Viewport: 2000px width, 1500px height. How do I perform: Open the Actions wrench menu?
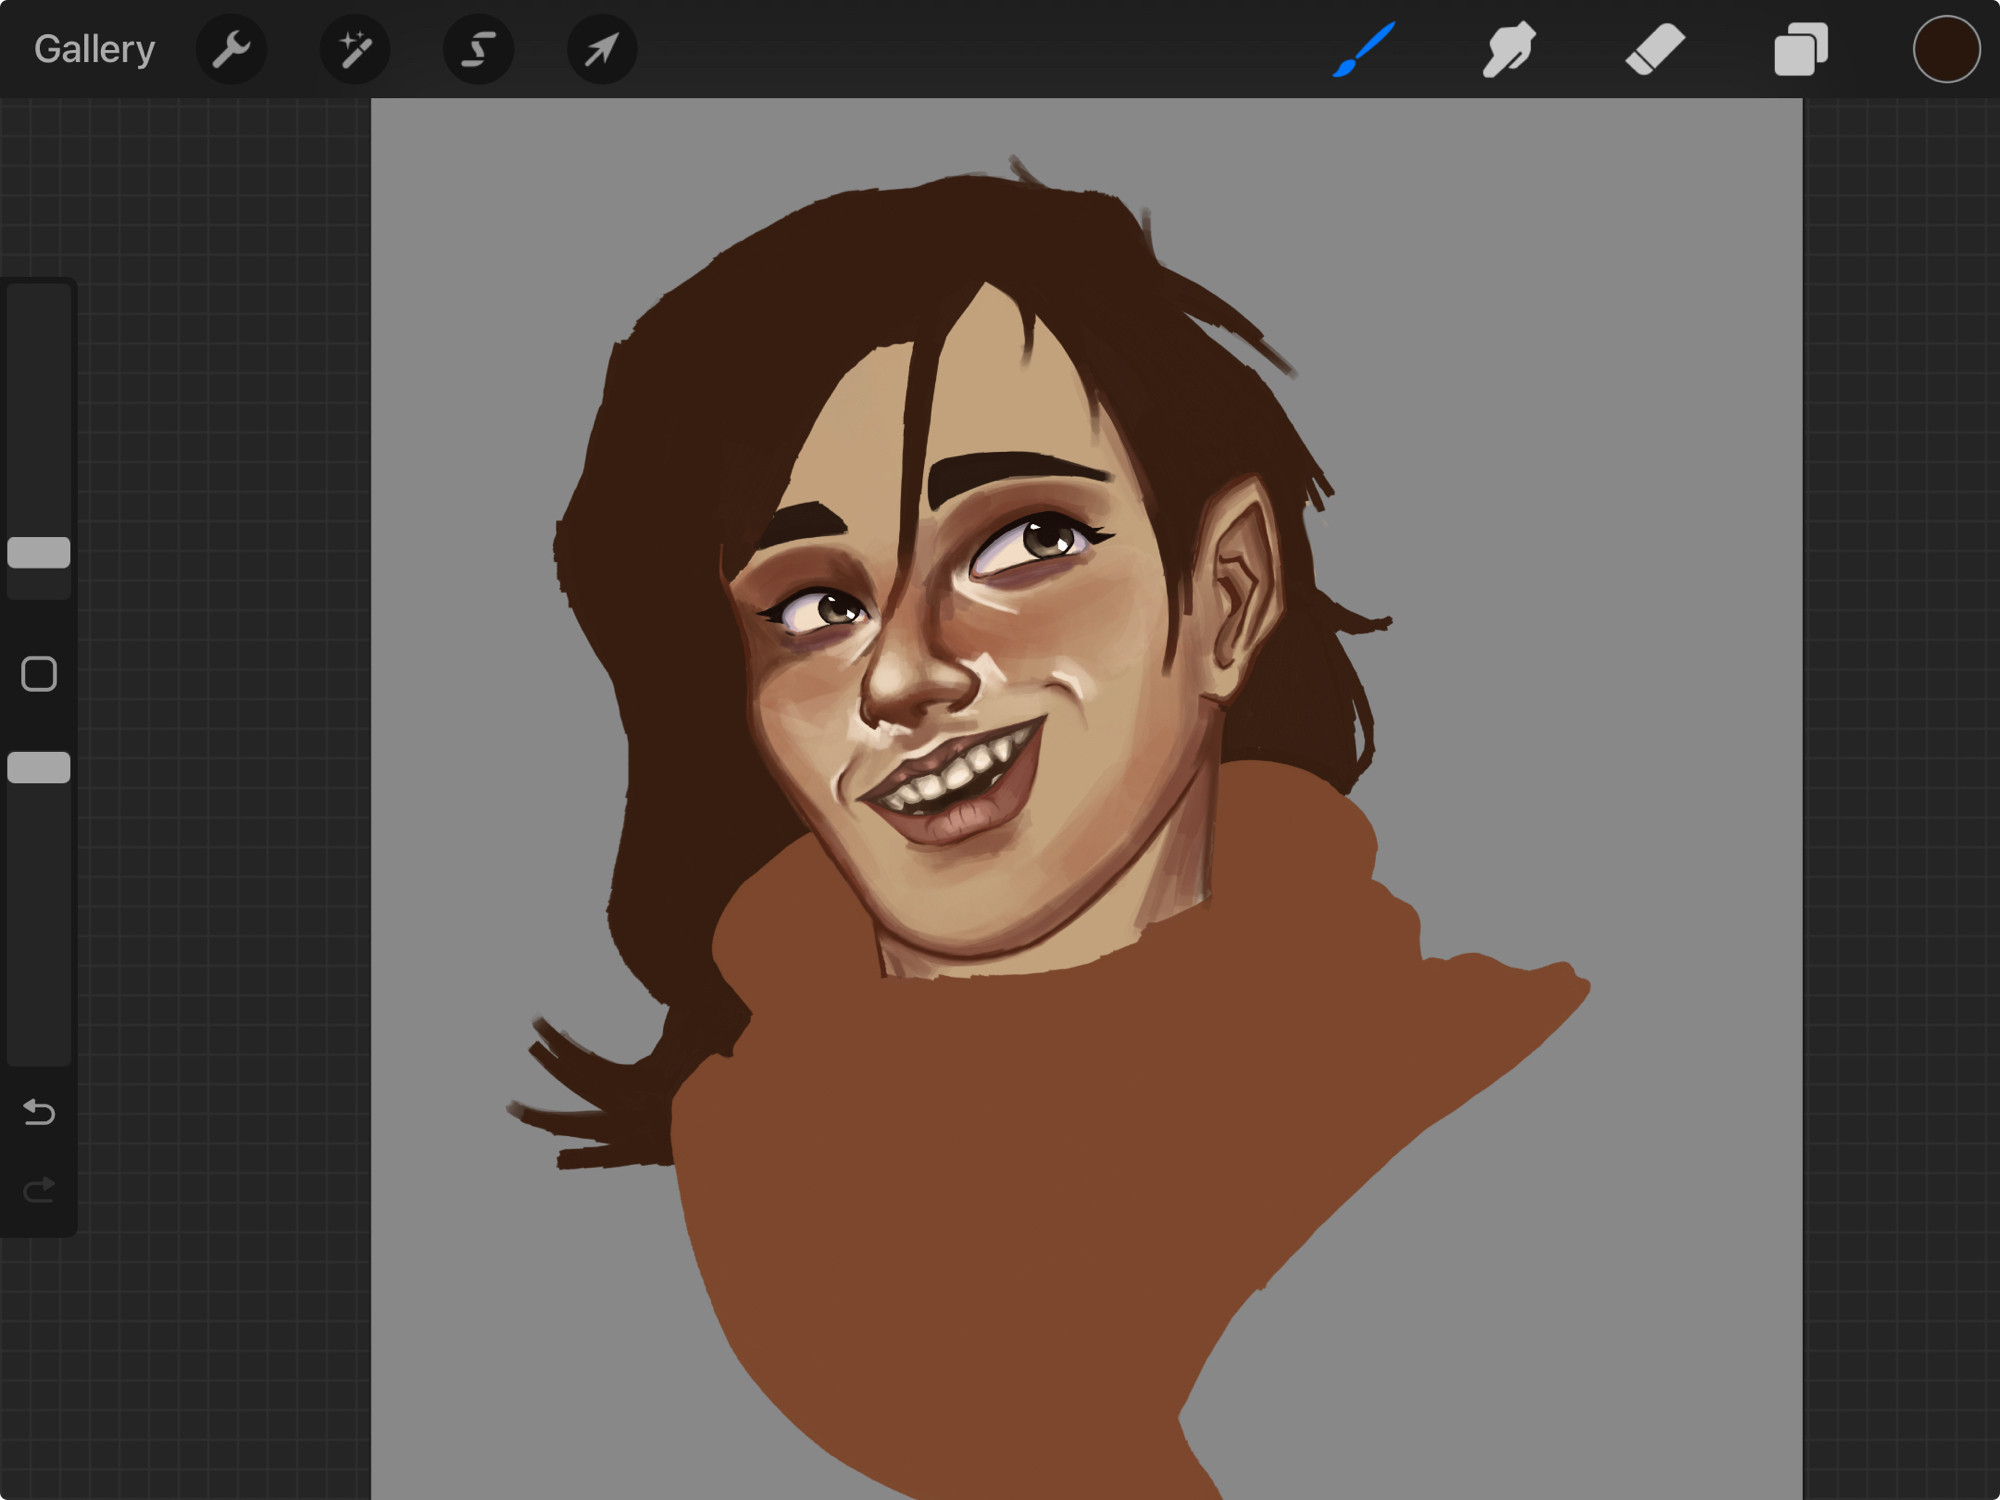pos(231,49)
